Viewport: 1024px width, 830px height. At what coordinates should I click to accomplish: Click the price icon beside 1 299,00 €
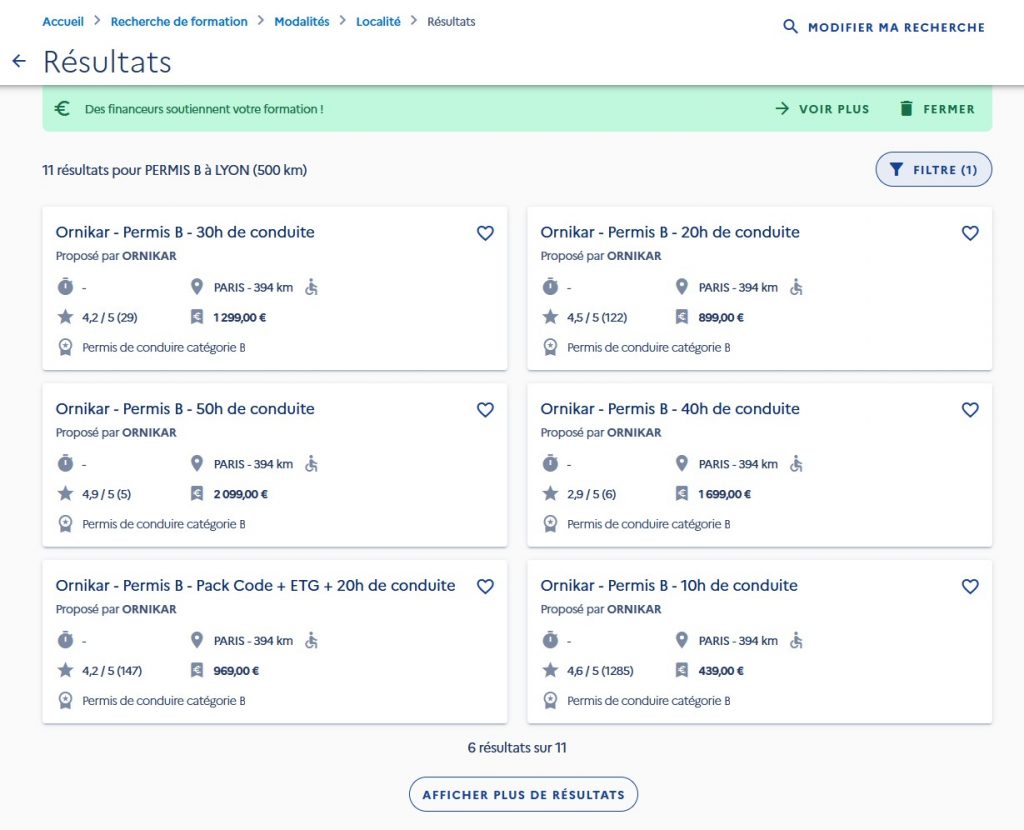coord(197,317)
